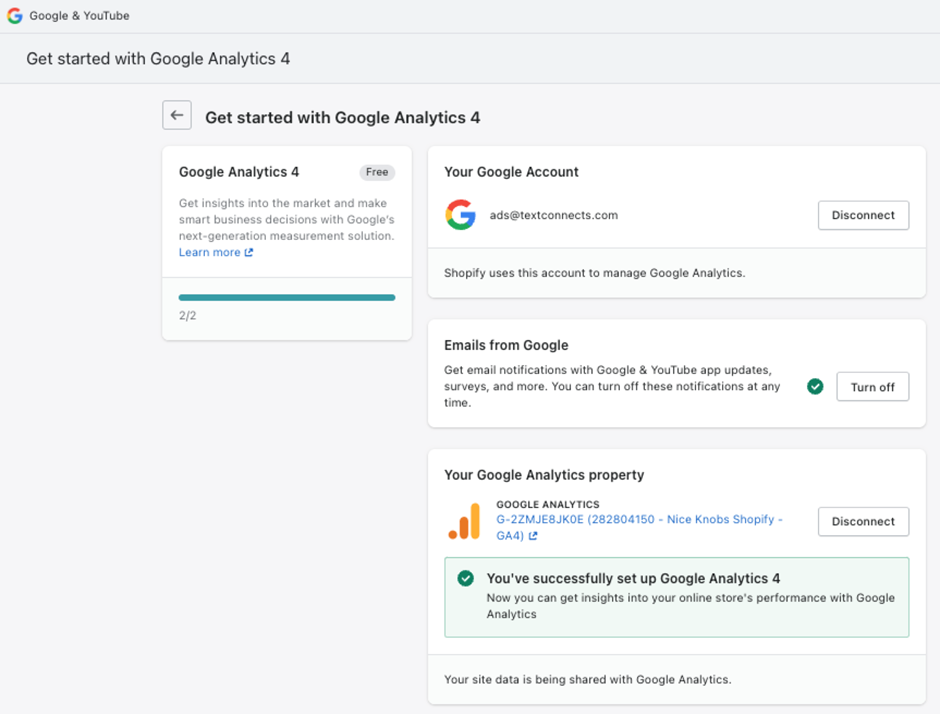Click the successfully set up banner message
Image resolution: width=940 pixels, height=714 pixels.
[632, 578]
